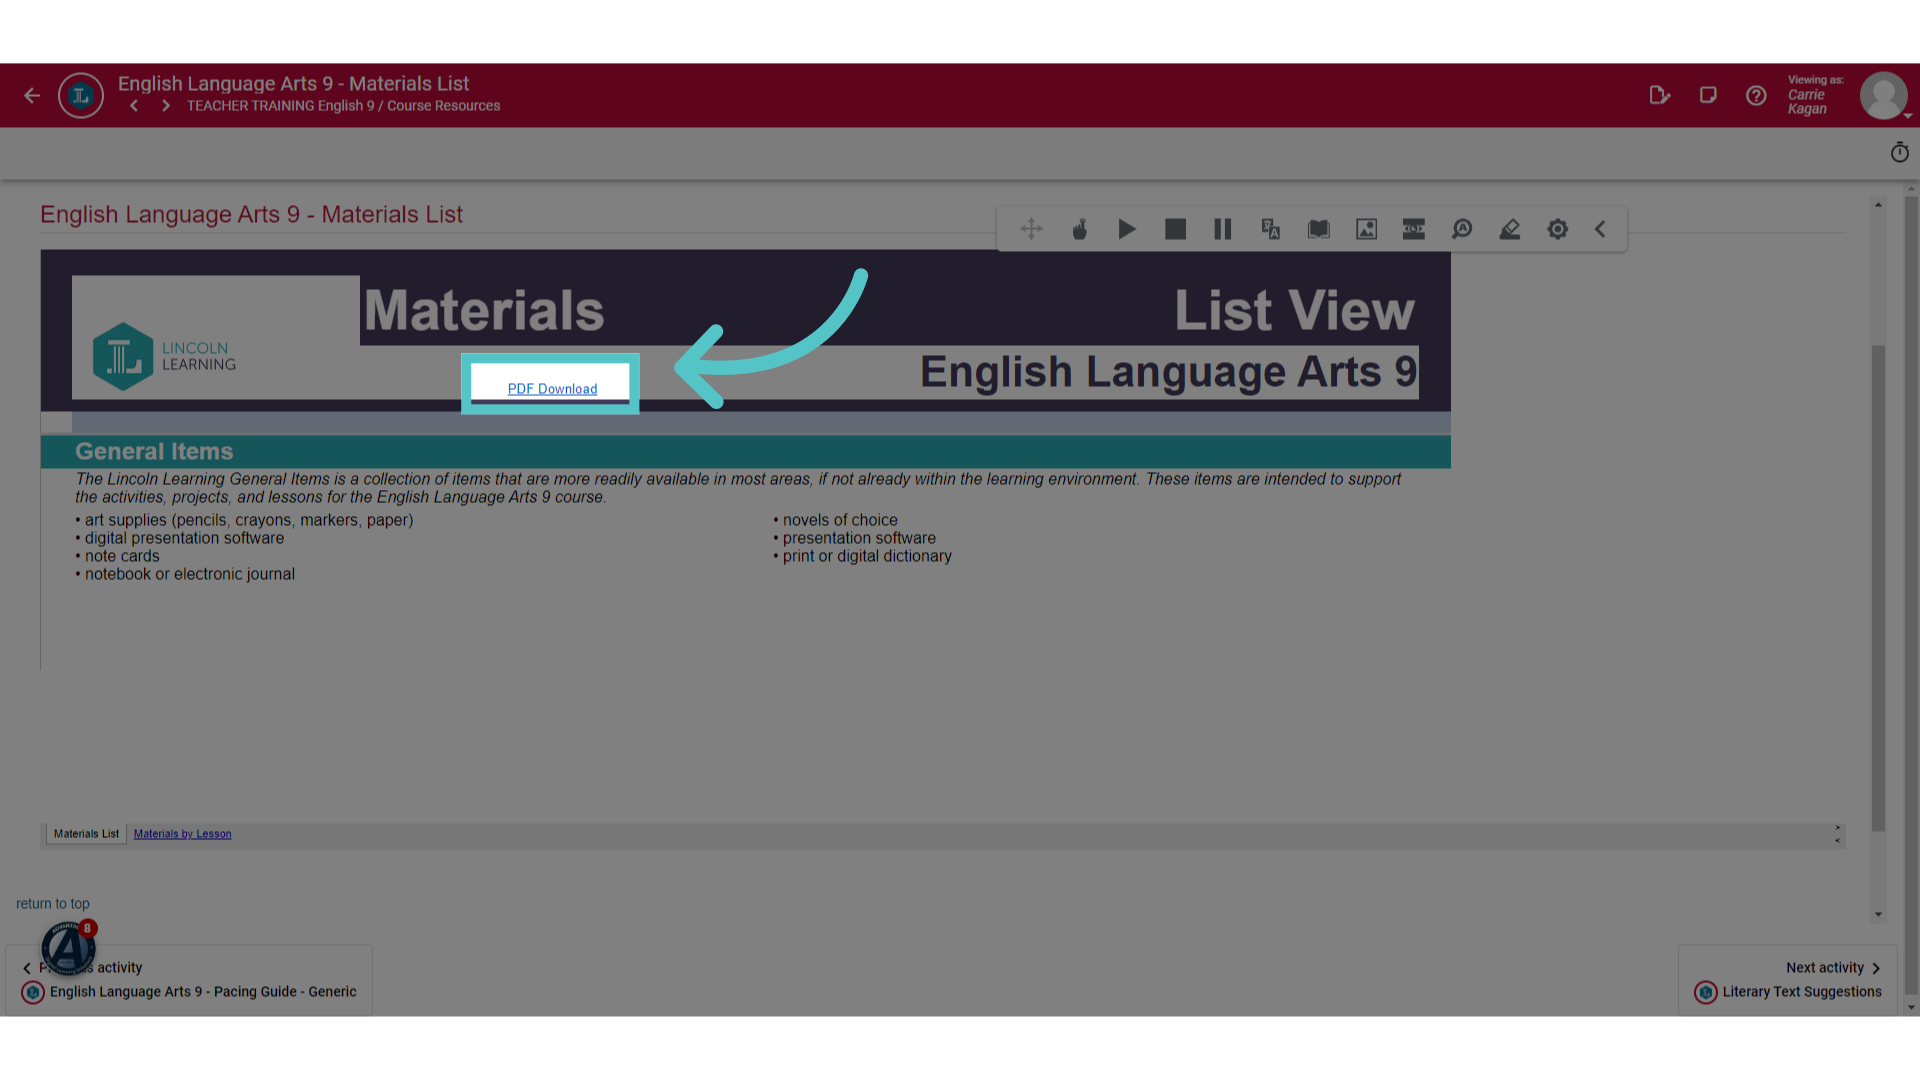Click the PDF Download link
Screen dimensions: 1920x1080
[x=552, y=389]
